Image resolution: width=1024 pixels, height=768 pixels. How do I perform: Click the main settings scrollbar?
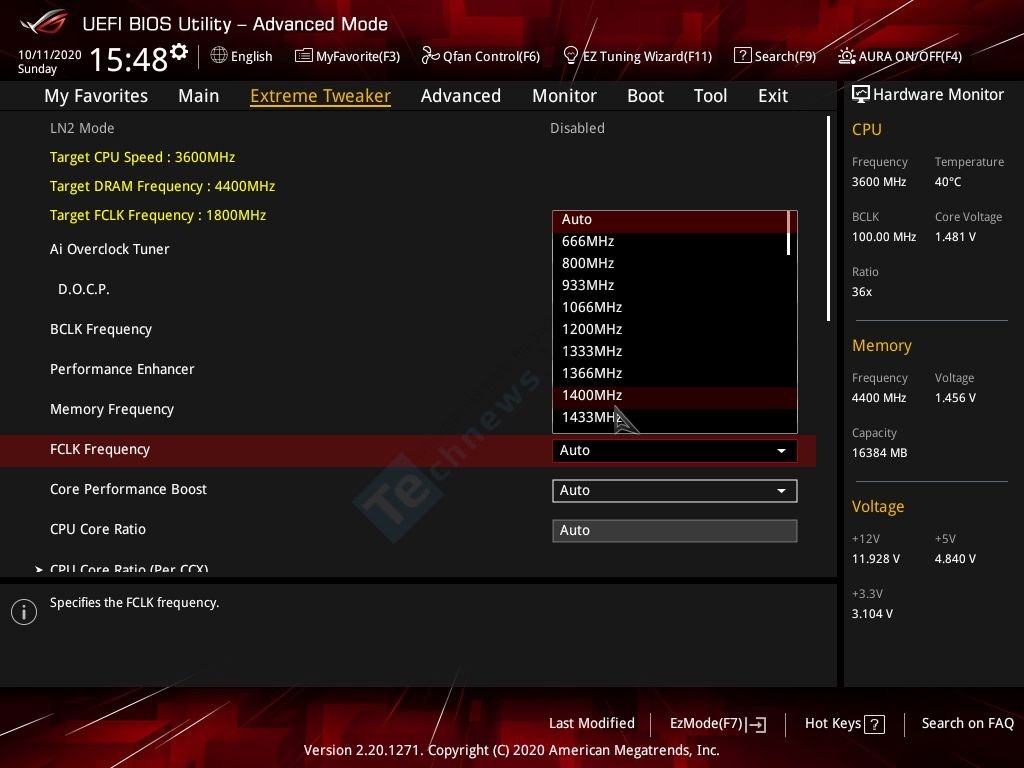point(828,219)
